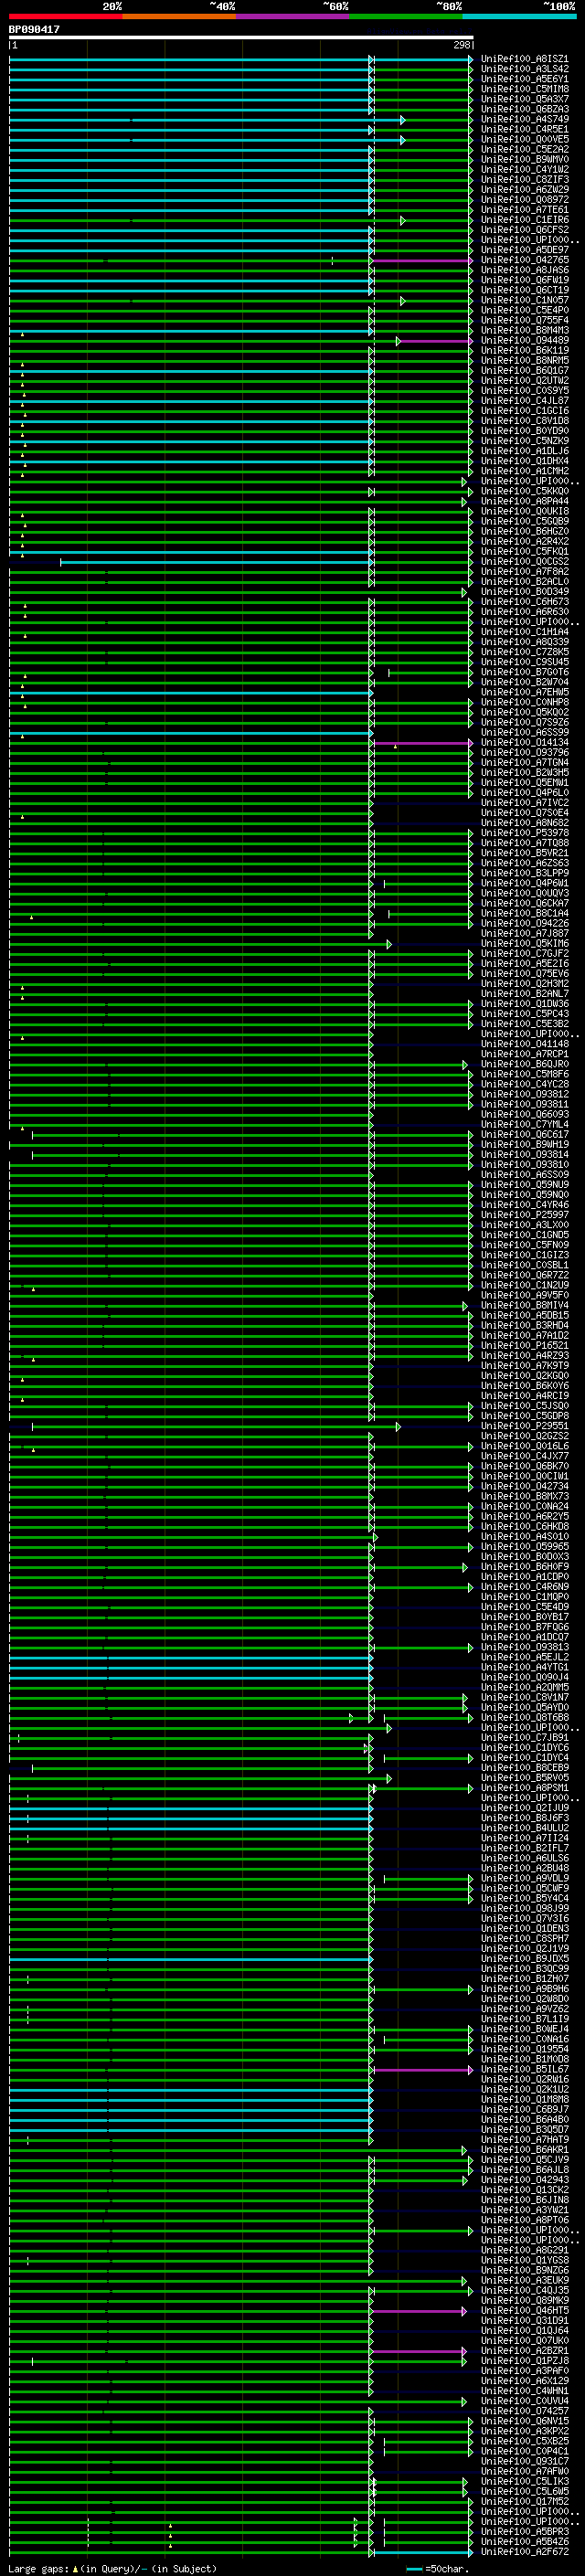Select the UniRef100_C1N057 label
This screenshot has width=585, height=2576.
tap(525, 300)
